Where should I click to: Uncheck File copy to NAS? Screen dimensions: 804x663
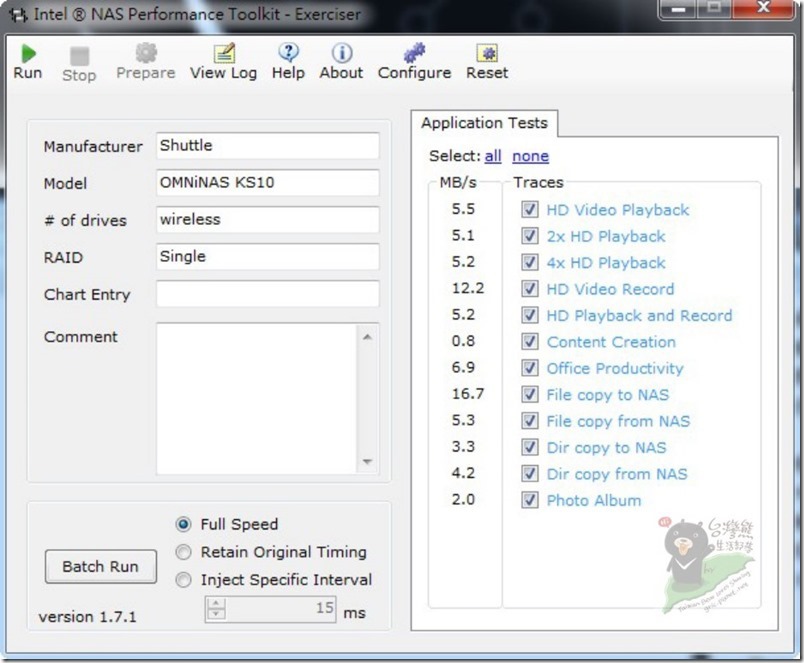pyautogui.click(x=530, y=394)
